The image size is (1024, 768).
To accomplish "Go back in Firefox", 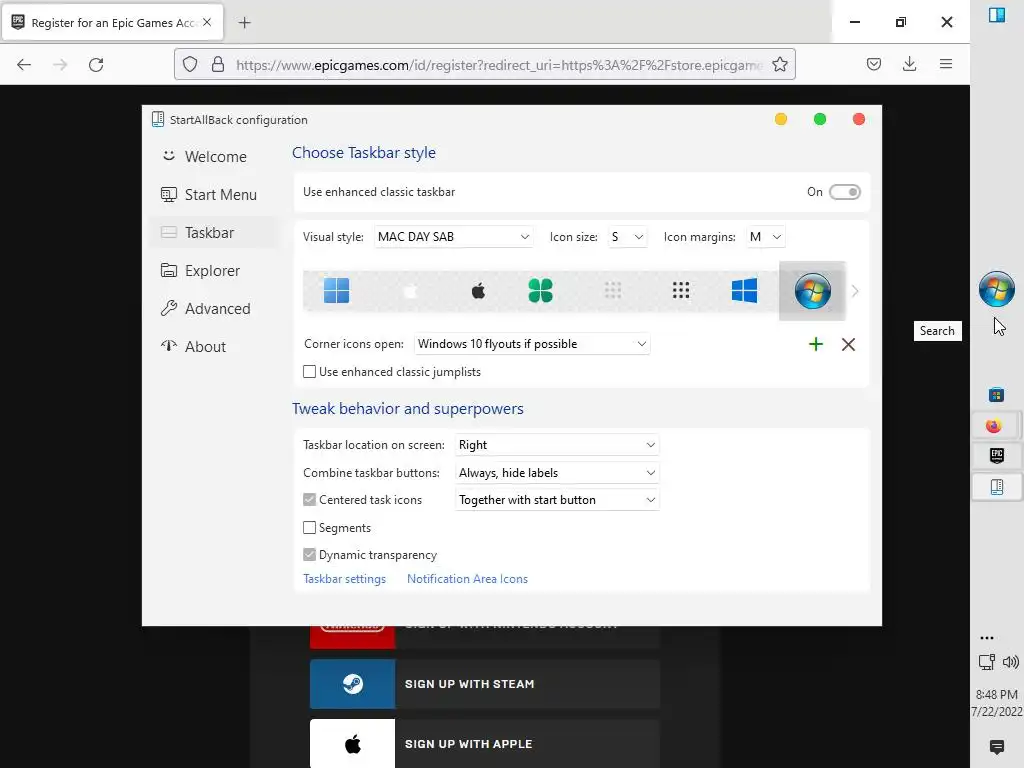I will click(x=24, y=65).
